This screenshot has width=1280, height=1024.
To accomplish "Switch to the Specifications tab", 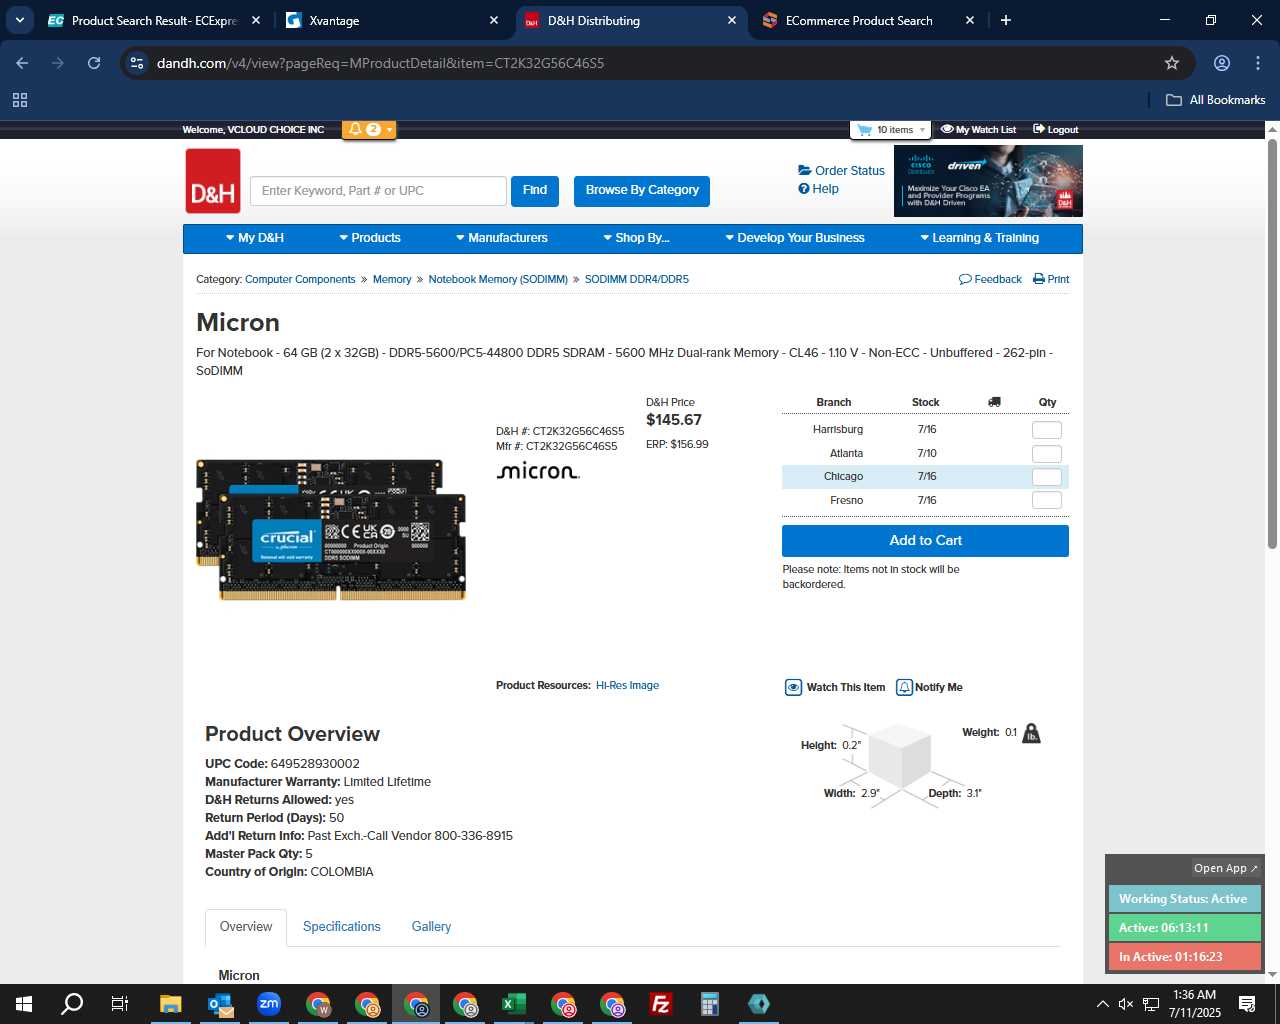I will 342,927.
